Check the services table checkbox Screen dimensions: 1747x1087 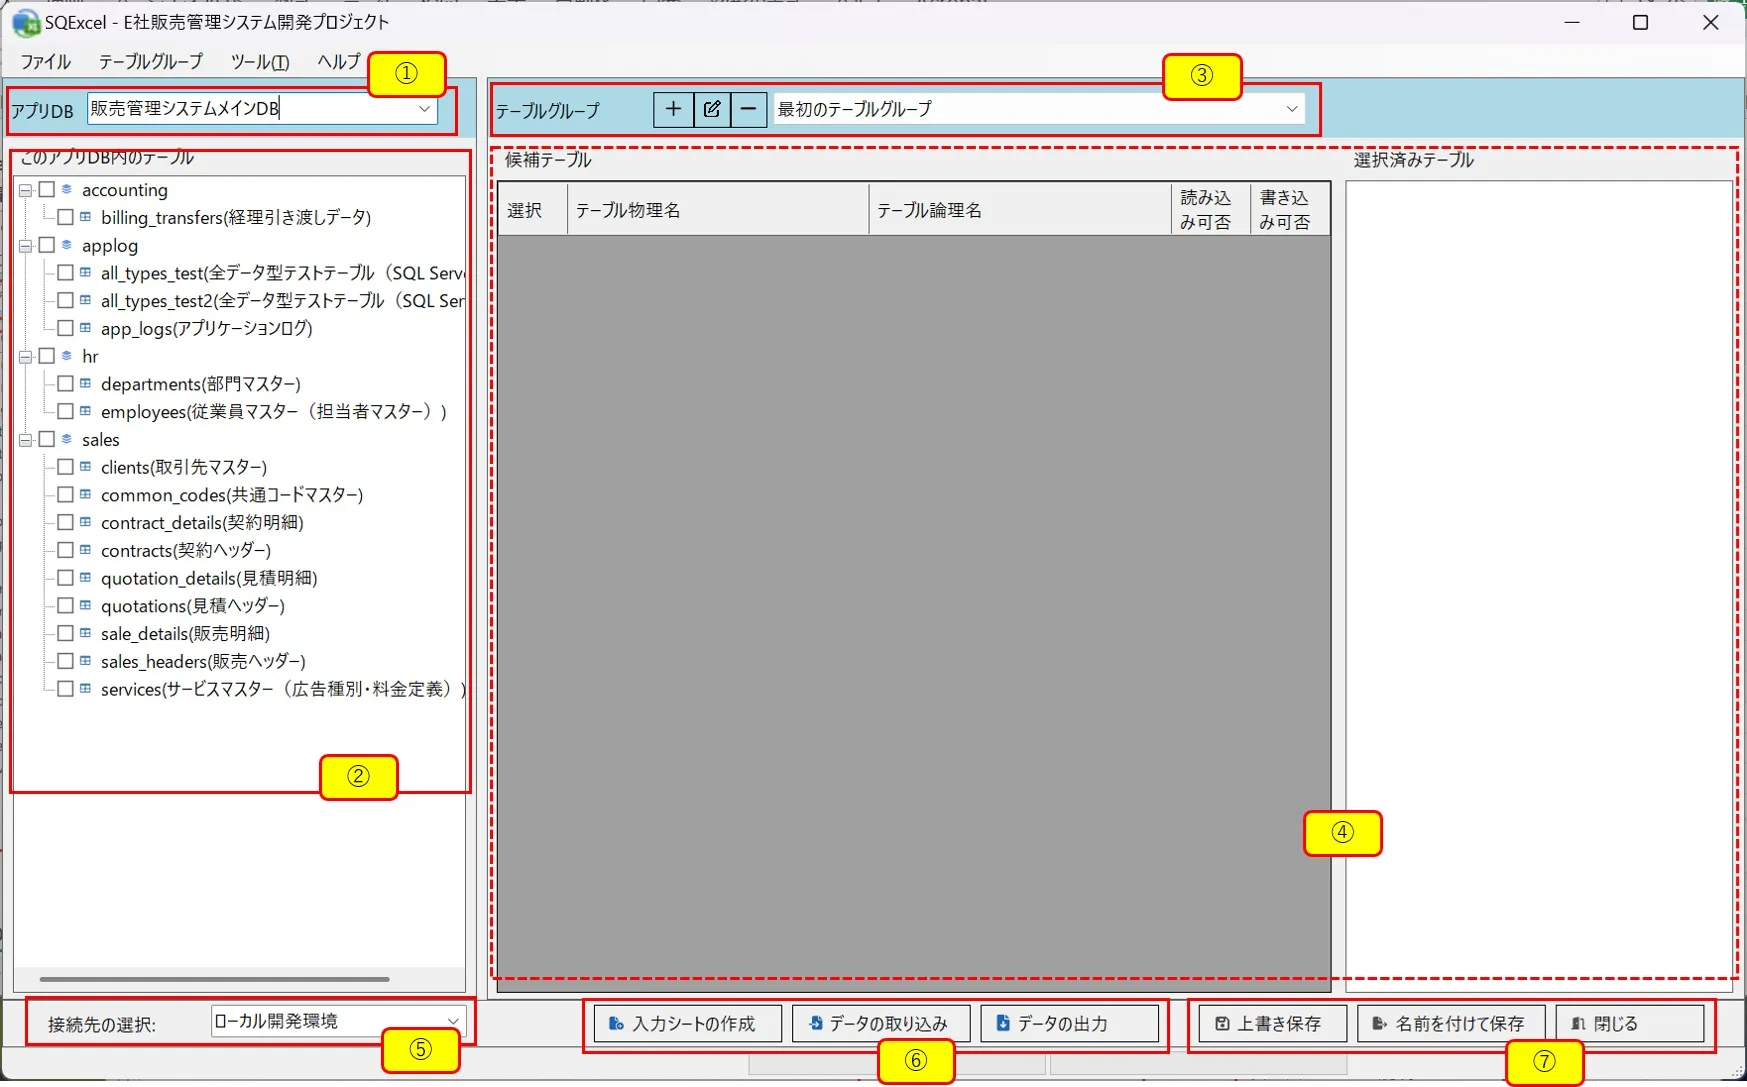pyautogui.click(x=65, y=689)
